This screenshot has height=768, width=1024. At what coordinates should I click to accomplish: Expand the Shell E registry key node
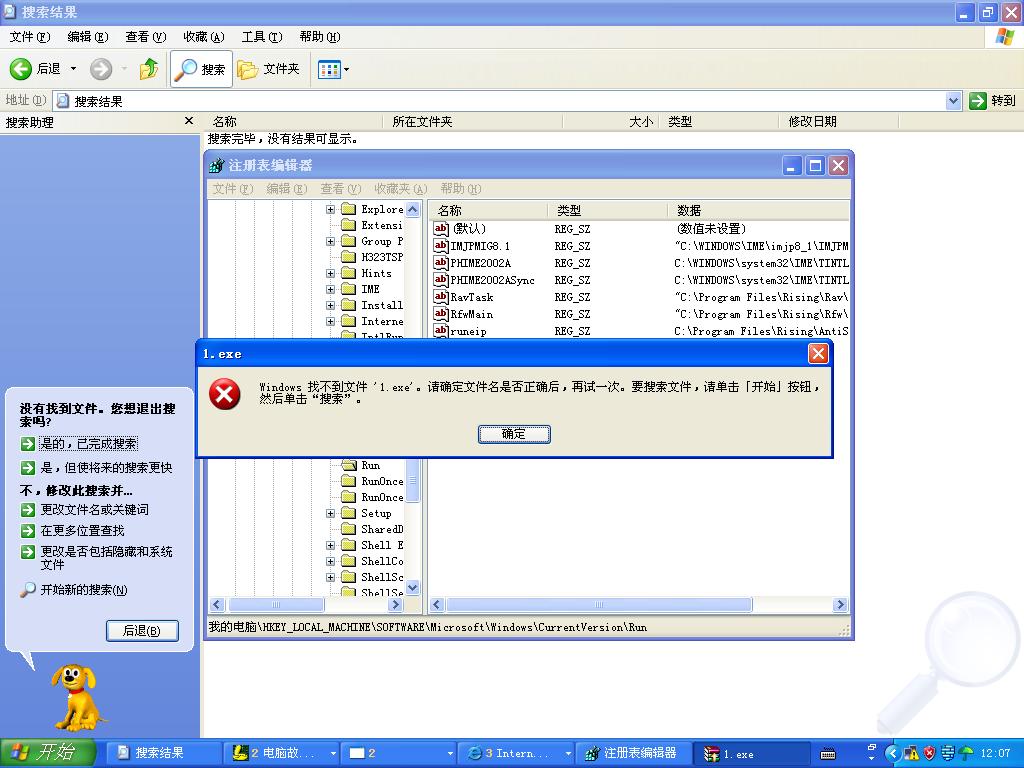click(x=330, y=545)
